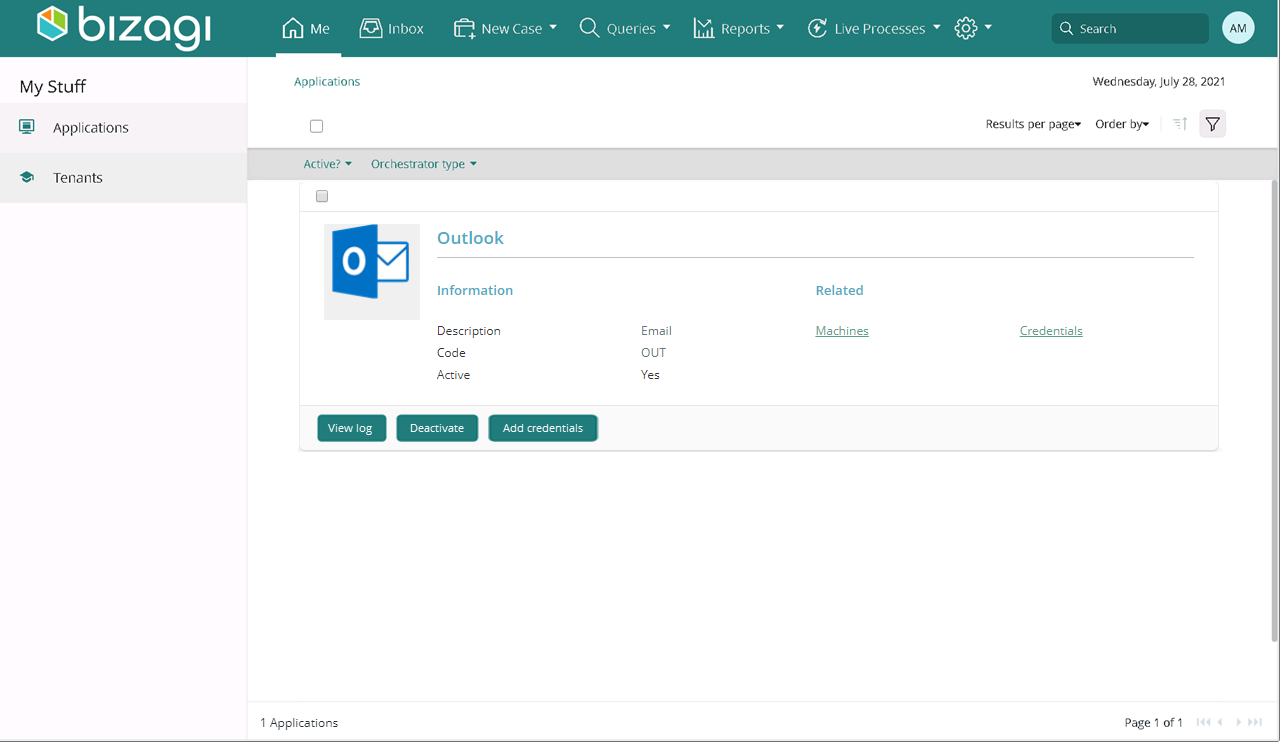This screenshot has width=1280, height=742.
Task: Click the Information section heading
Action: click(x=475, y=290)
